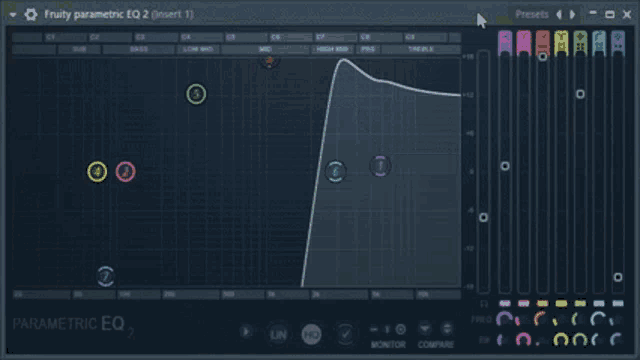Screen dimensions: 640x360
Task: Click band 7 level slider handle near bottom
Action: click(618, 278)
